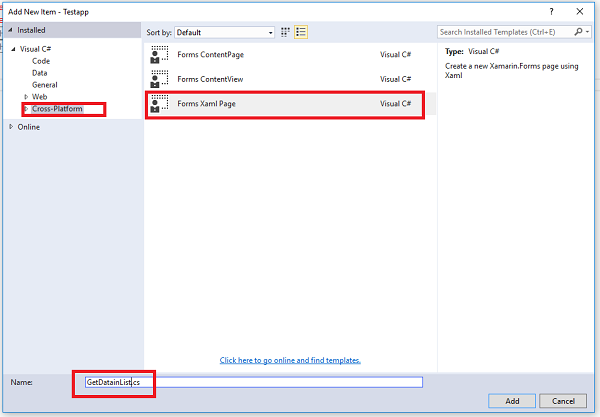The width and height of the screenshot is (600, 417).
Task: Switch to medium icons view
Action: tap(285, 32)
